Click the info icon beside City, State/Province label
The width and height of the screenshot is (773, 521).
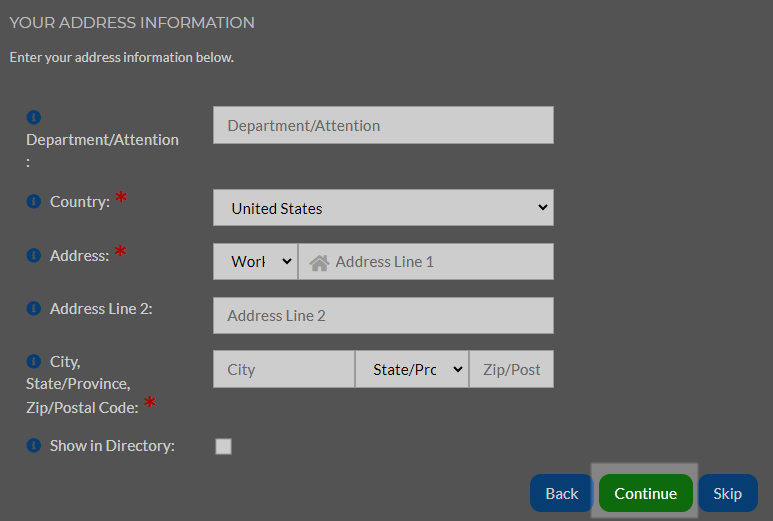[x=34, y=361]
